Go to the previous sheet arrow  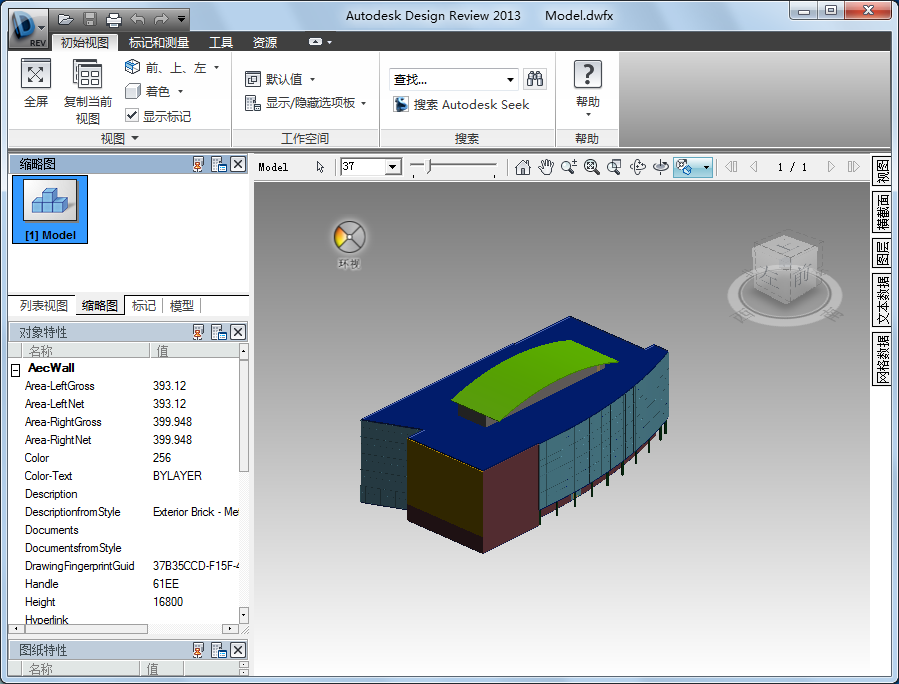coord(754,167)
